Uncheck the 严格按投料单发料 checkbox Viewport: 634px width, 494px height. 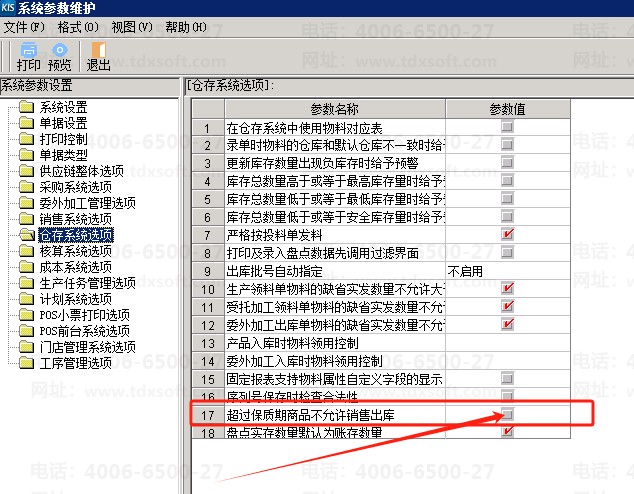(x=508, y=234)
